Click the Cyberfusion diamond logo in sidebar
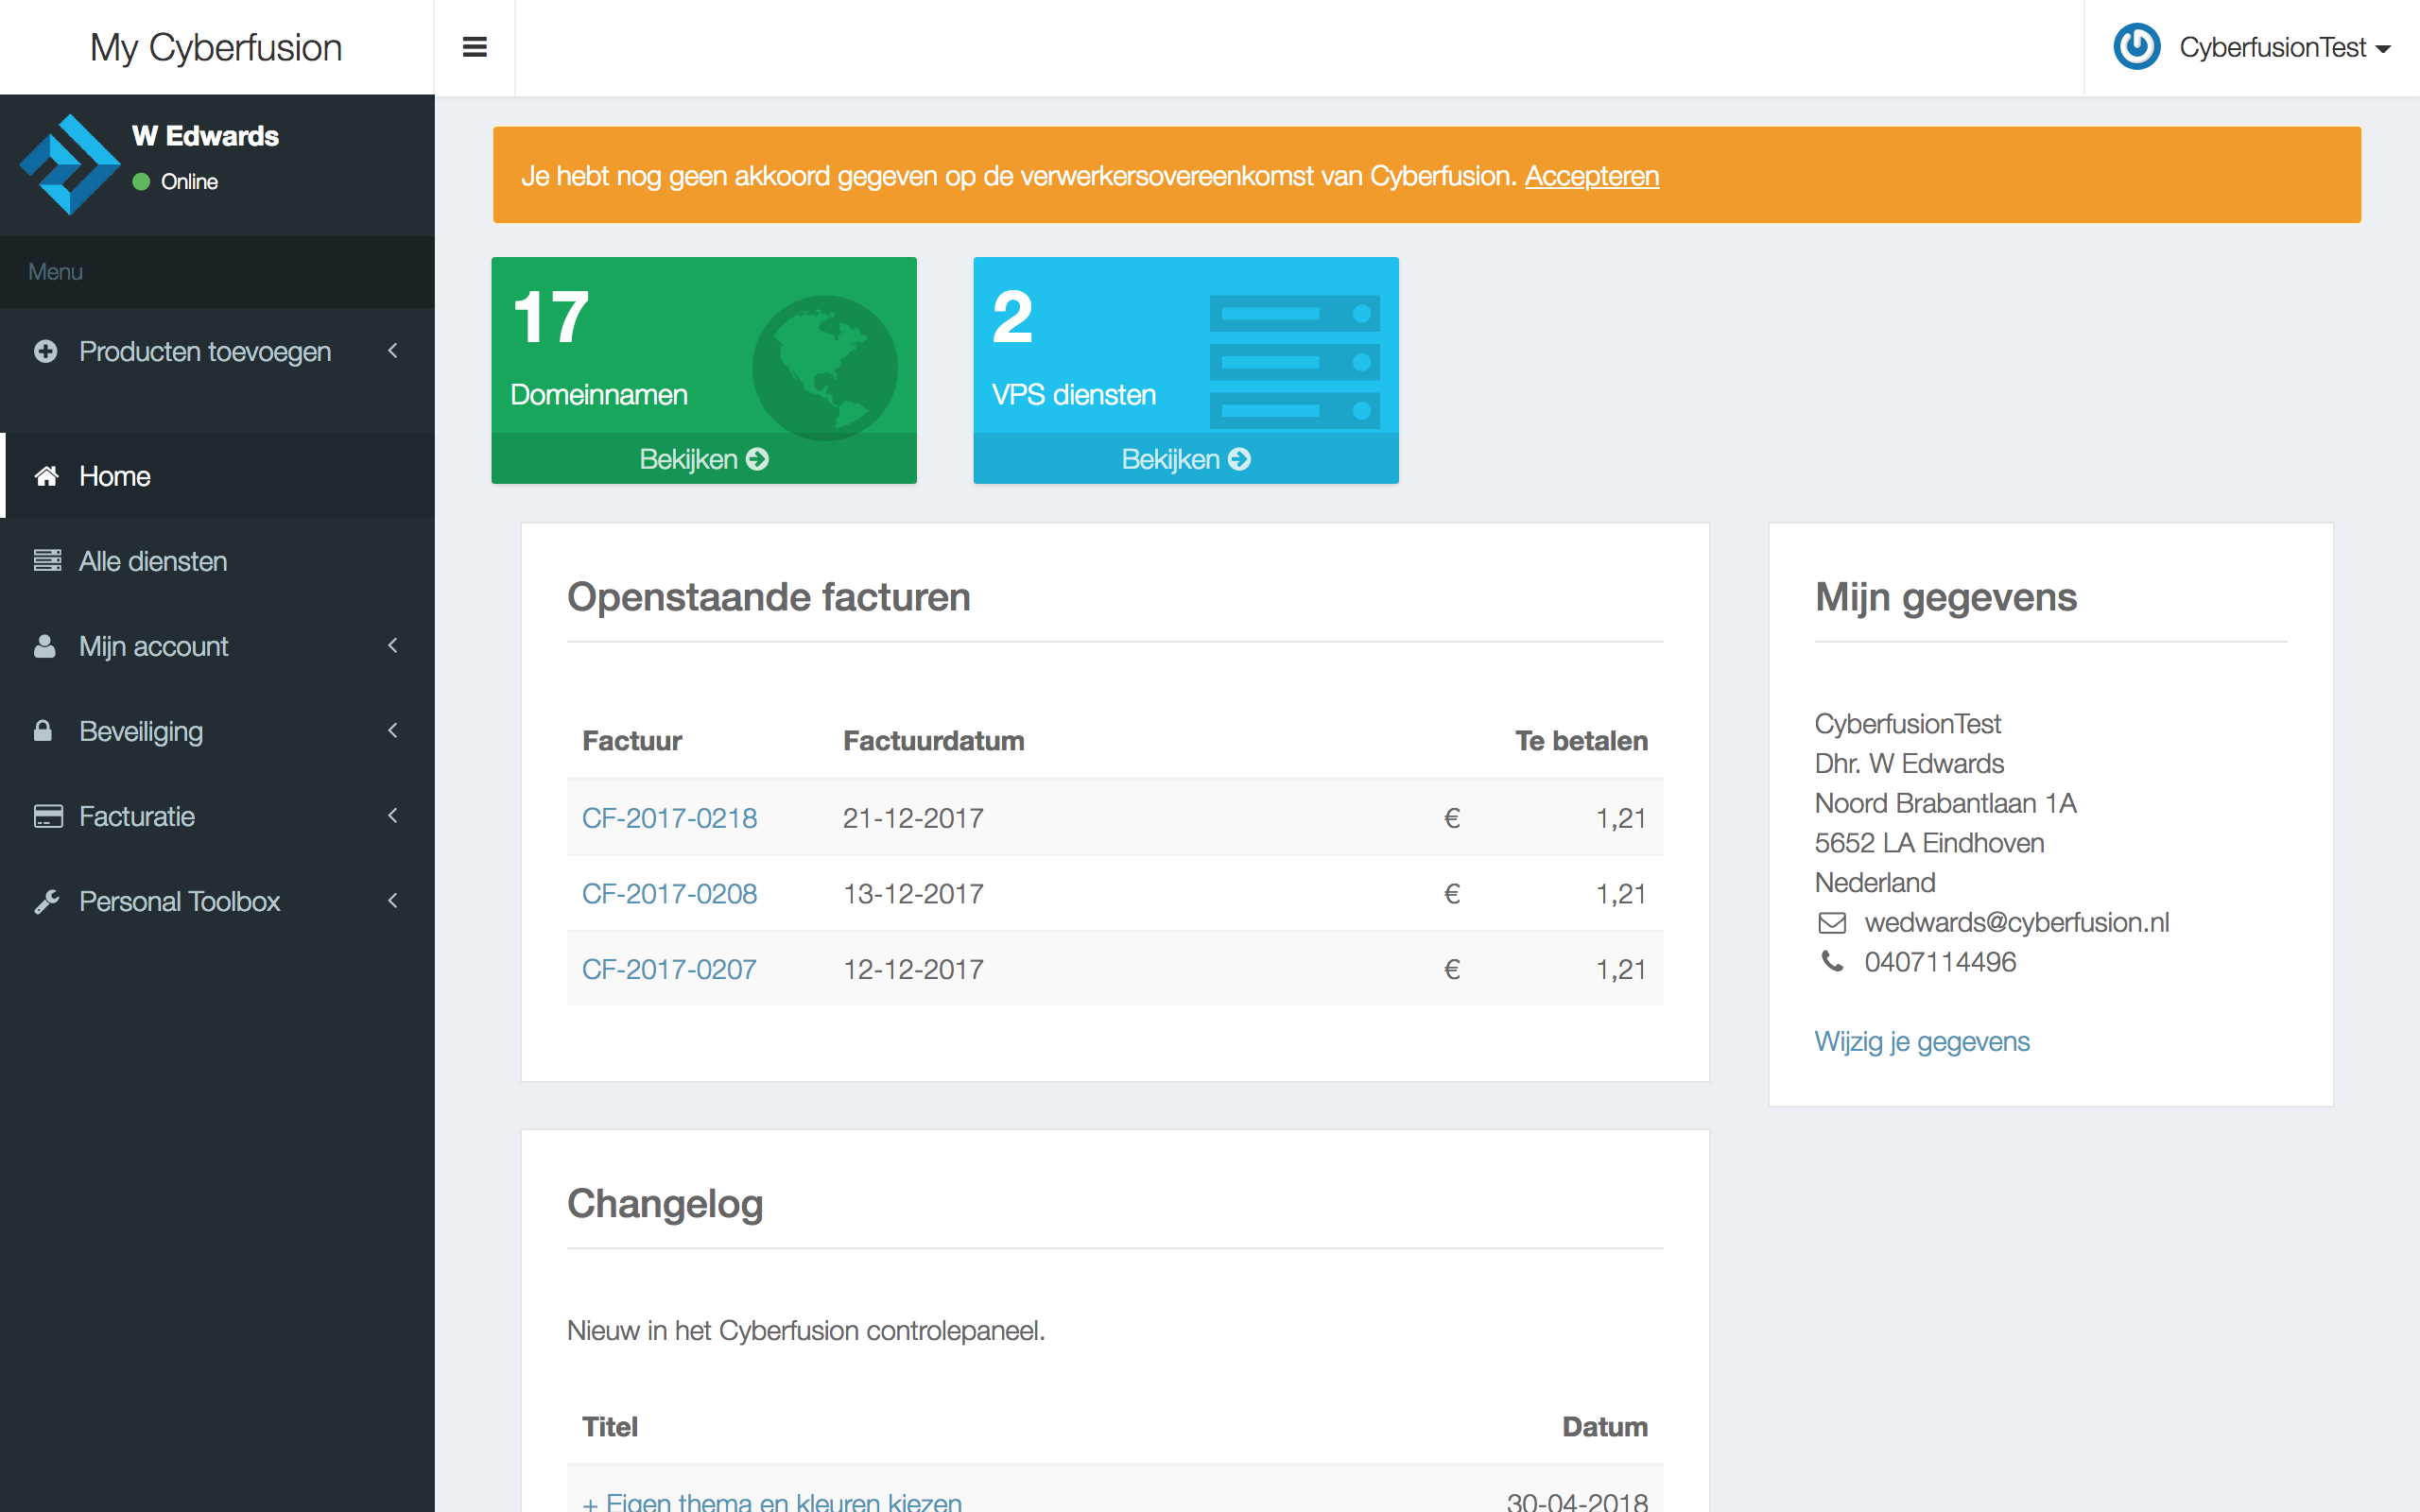2420x1512 pixels. [x=70, y=165]
